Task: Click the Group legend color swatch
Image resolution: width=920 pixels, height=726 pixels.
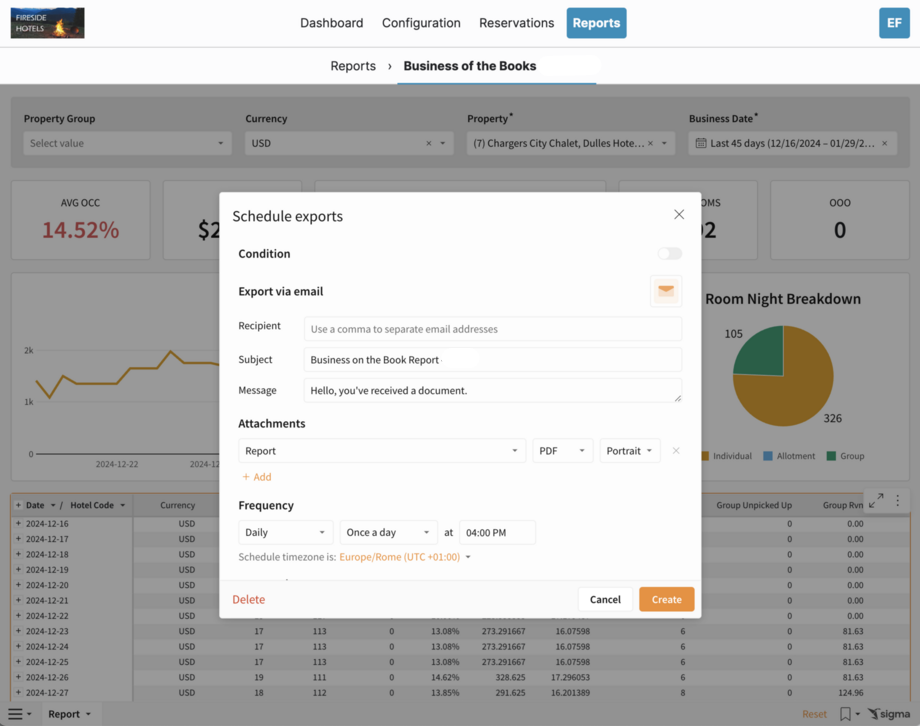Action: pyautogui.click(x=831, y=456)
